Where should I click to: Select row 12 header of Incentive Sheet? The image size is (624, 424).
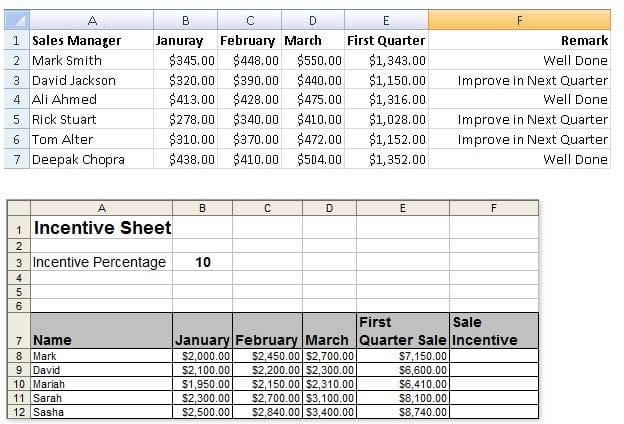pos(19,411)
